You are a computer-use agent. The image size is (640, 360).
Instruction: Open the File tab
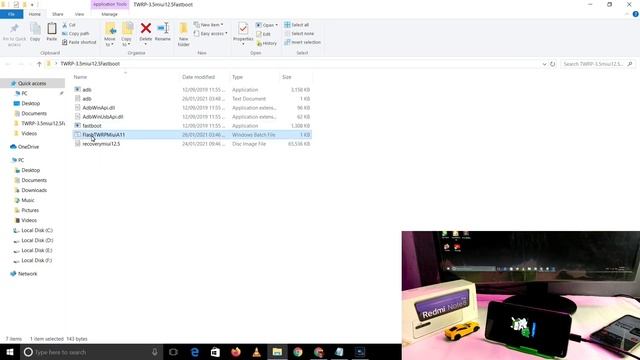[x=11, y=14]
